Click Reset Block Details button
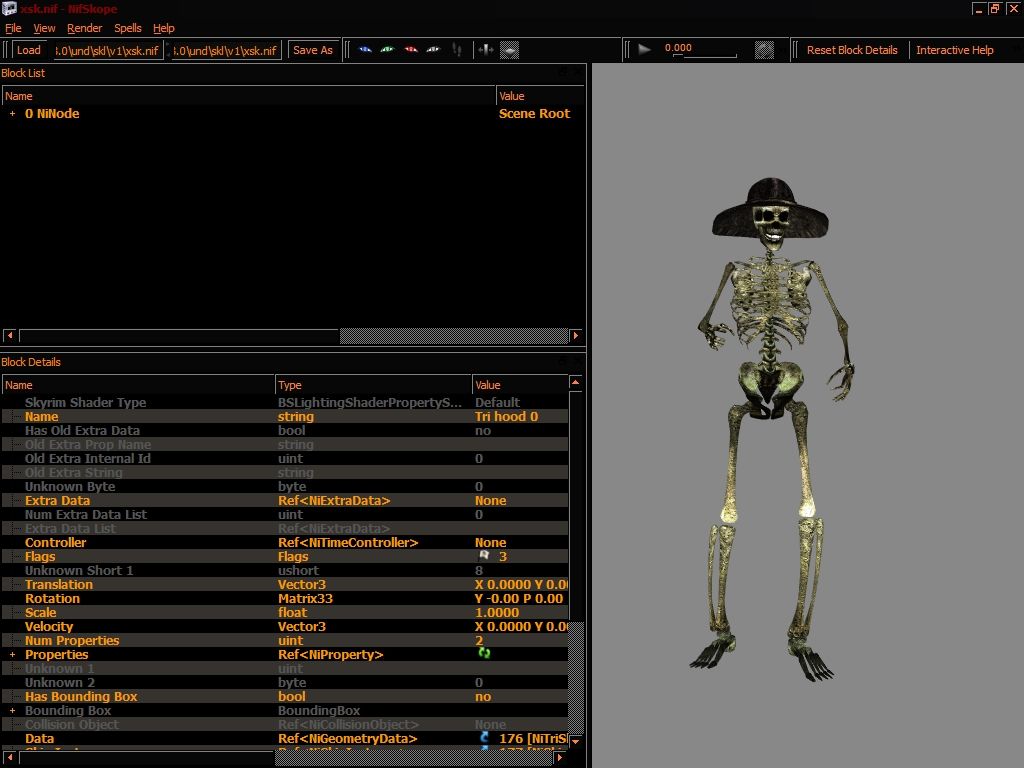 point(852,50)
